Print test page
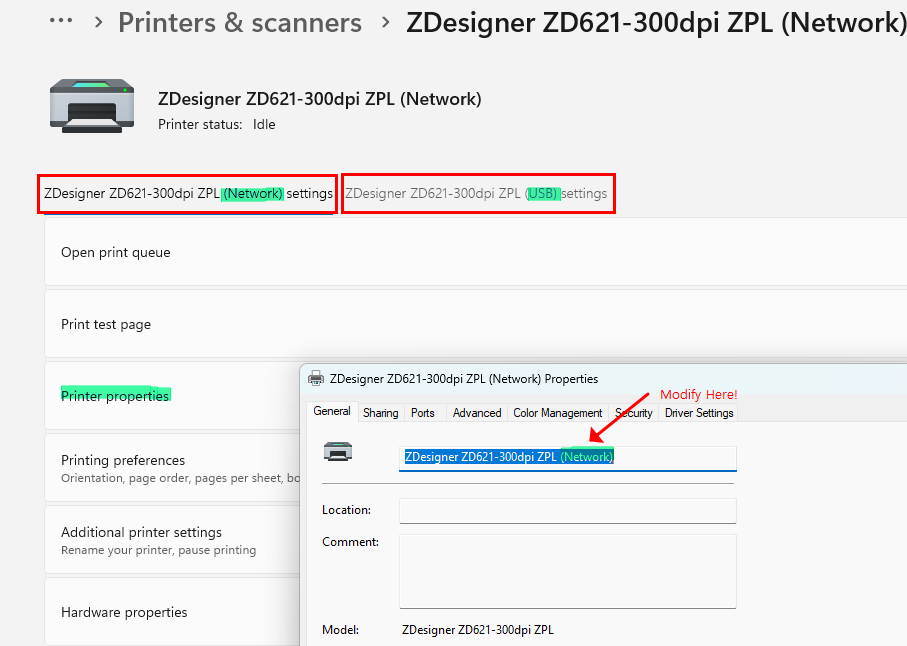 (475, 324)
